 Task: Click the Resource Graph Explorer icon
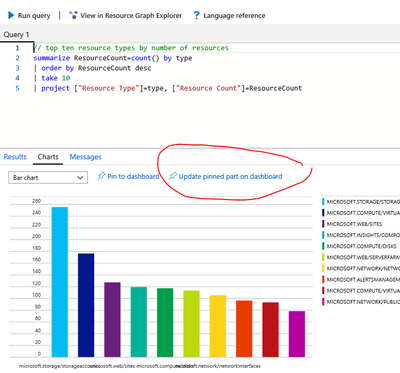click(x=73, y=15)
